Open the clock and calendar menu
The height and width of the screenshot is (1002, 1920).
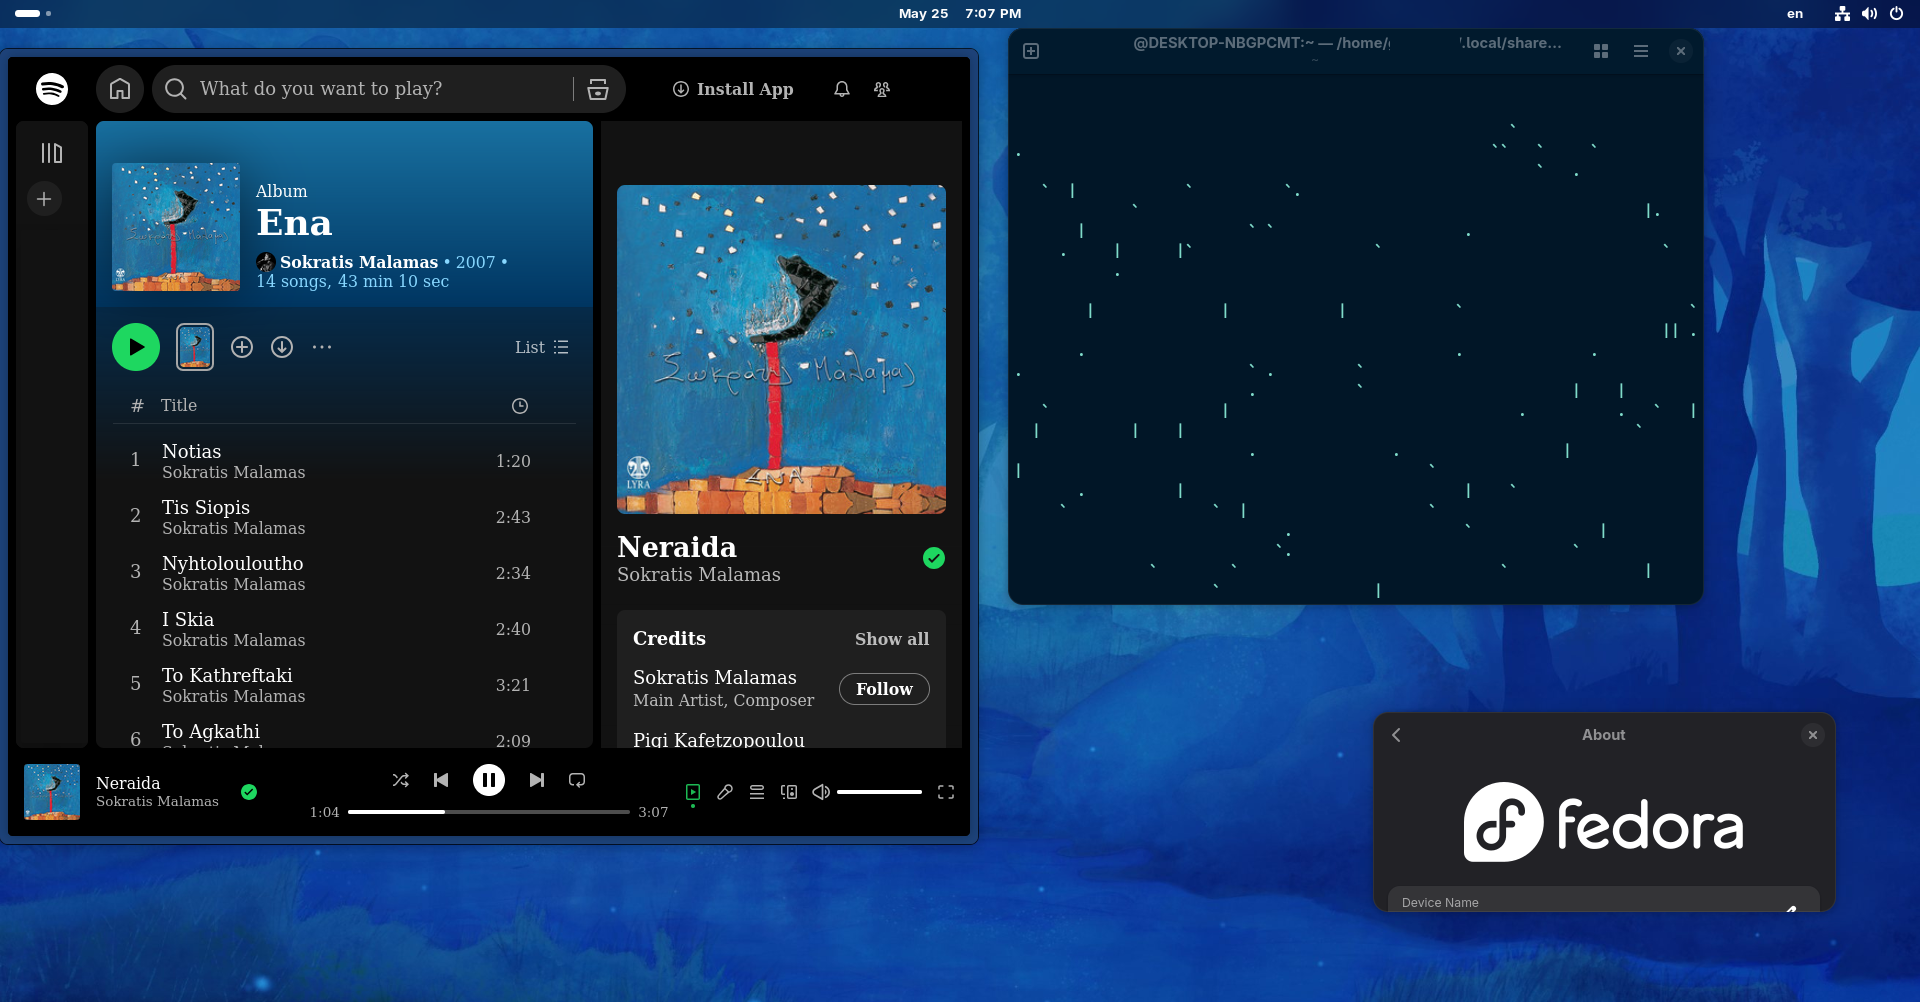pyautogui.click(x=960, y=13)
